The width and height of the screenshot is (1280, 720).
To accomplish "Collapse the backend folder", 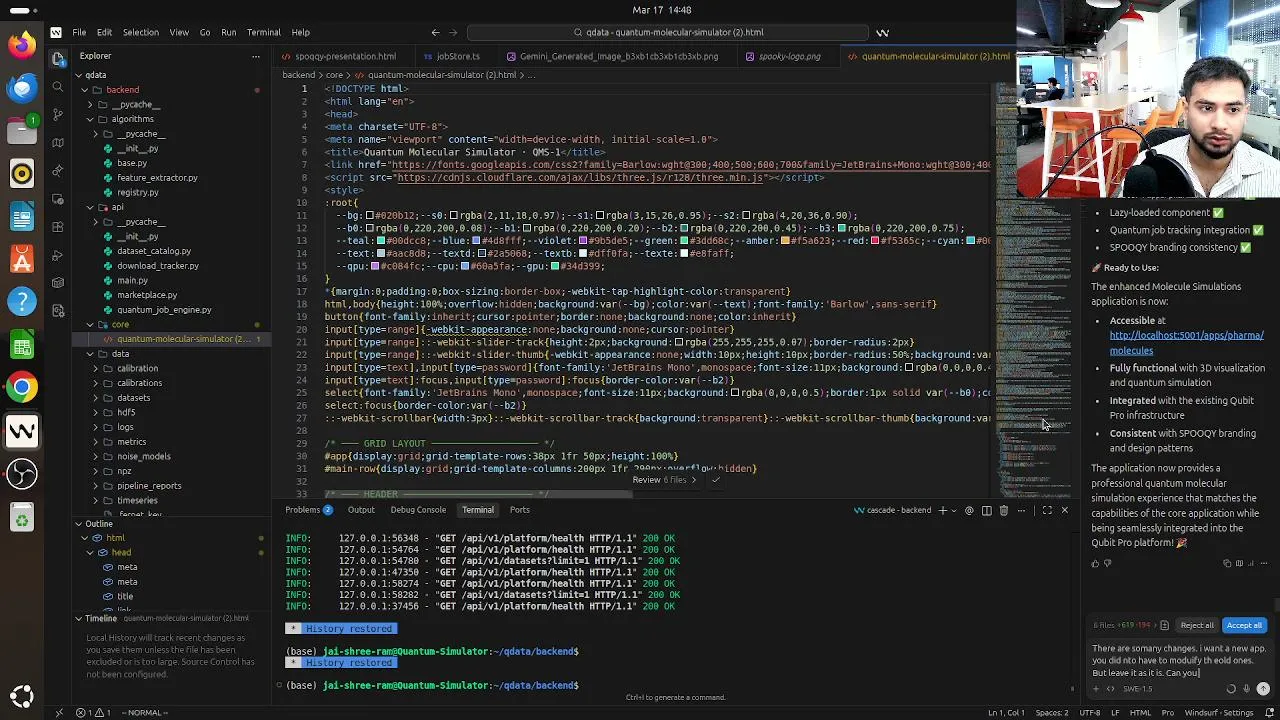I will click(x=84, y=90).
